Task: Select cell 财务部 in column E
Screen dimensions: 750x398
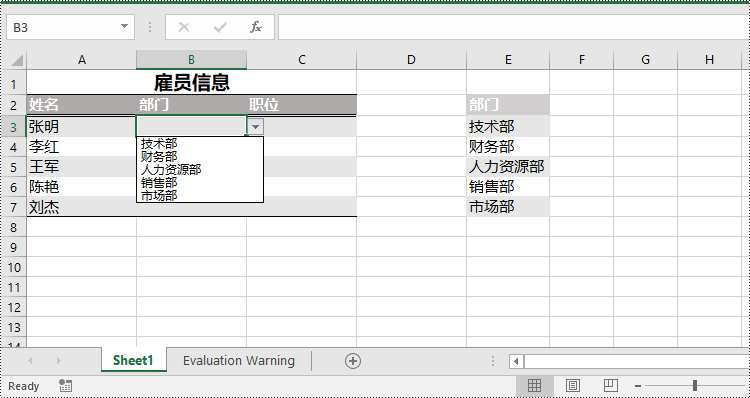Action: coord(508,146)
